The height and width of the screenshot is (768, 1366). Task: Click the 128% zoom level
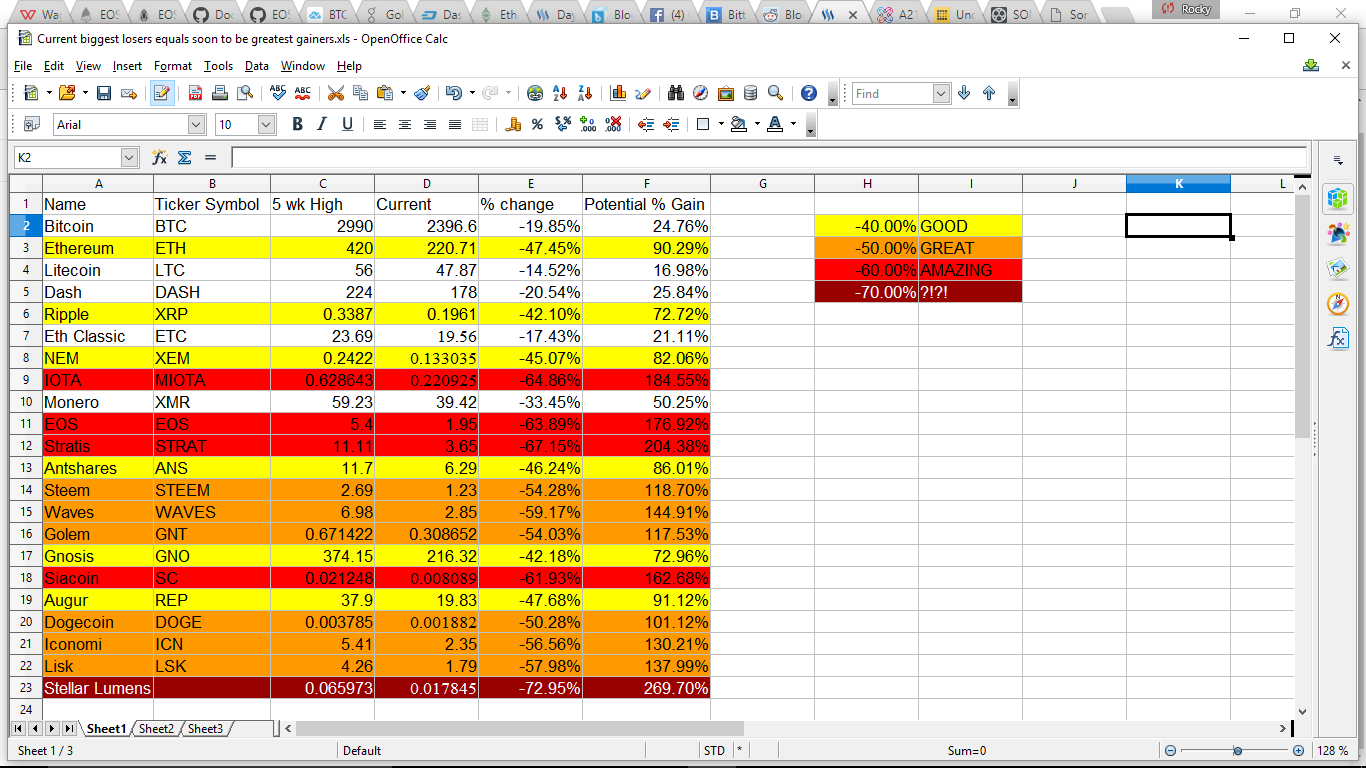pos(1332,751)
